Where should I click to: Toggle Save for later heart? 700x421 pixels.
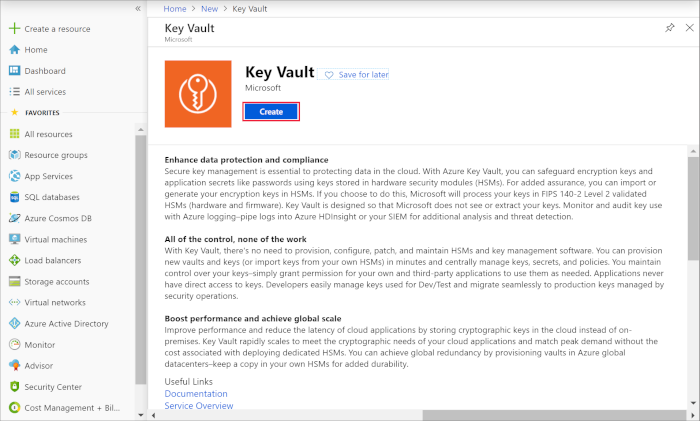coord(329,75)
